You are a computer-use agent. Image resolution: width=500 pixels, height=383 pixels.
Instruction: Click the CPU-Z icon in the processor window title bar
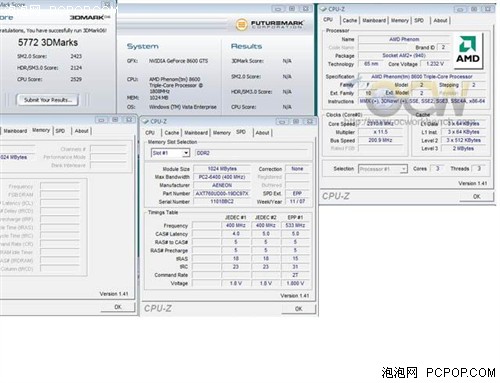tap(323, 9)
